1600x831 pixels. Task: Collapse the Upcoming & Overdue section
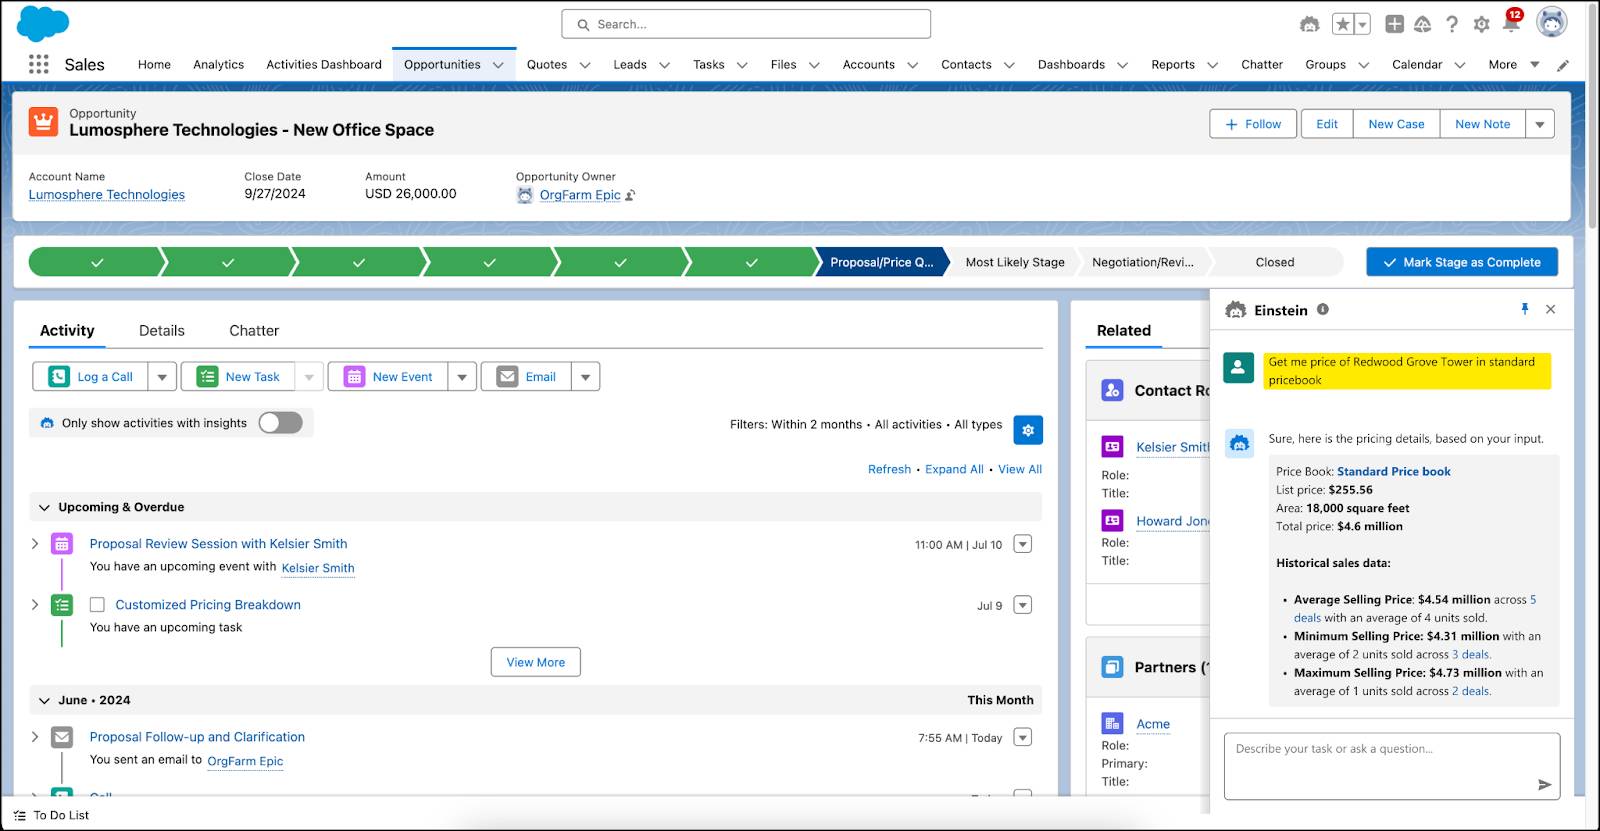pyautogui.click(x=44, y=508)
